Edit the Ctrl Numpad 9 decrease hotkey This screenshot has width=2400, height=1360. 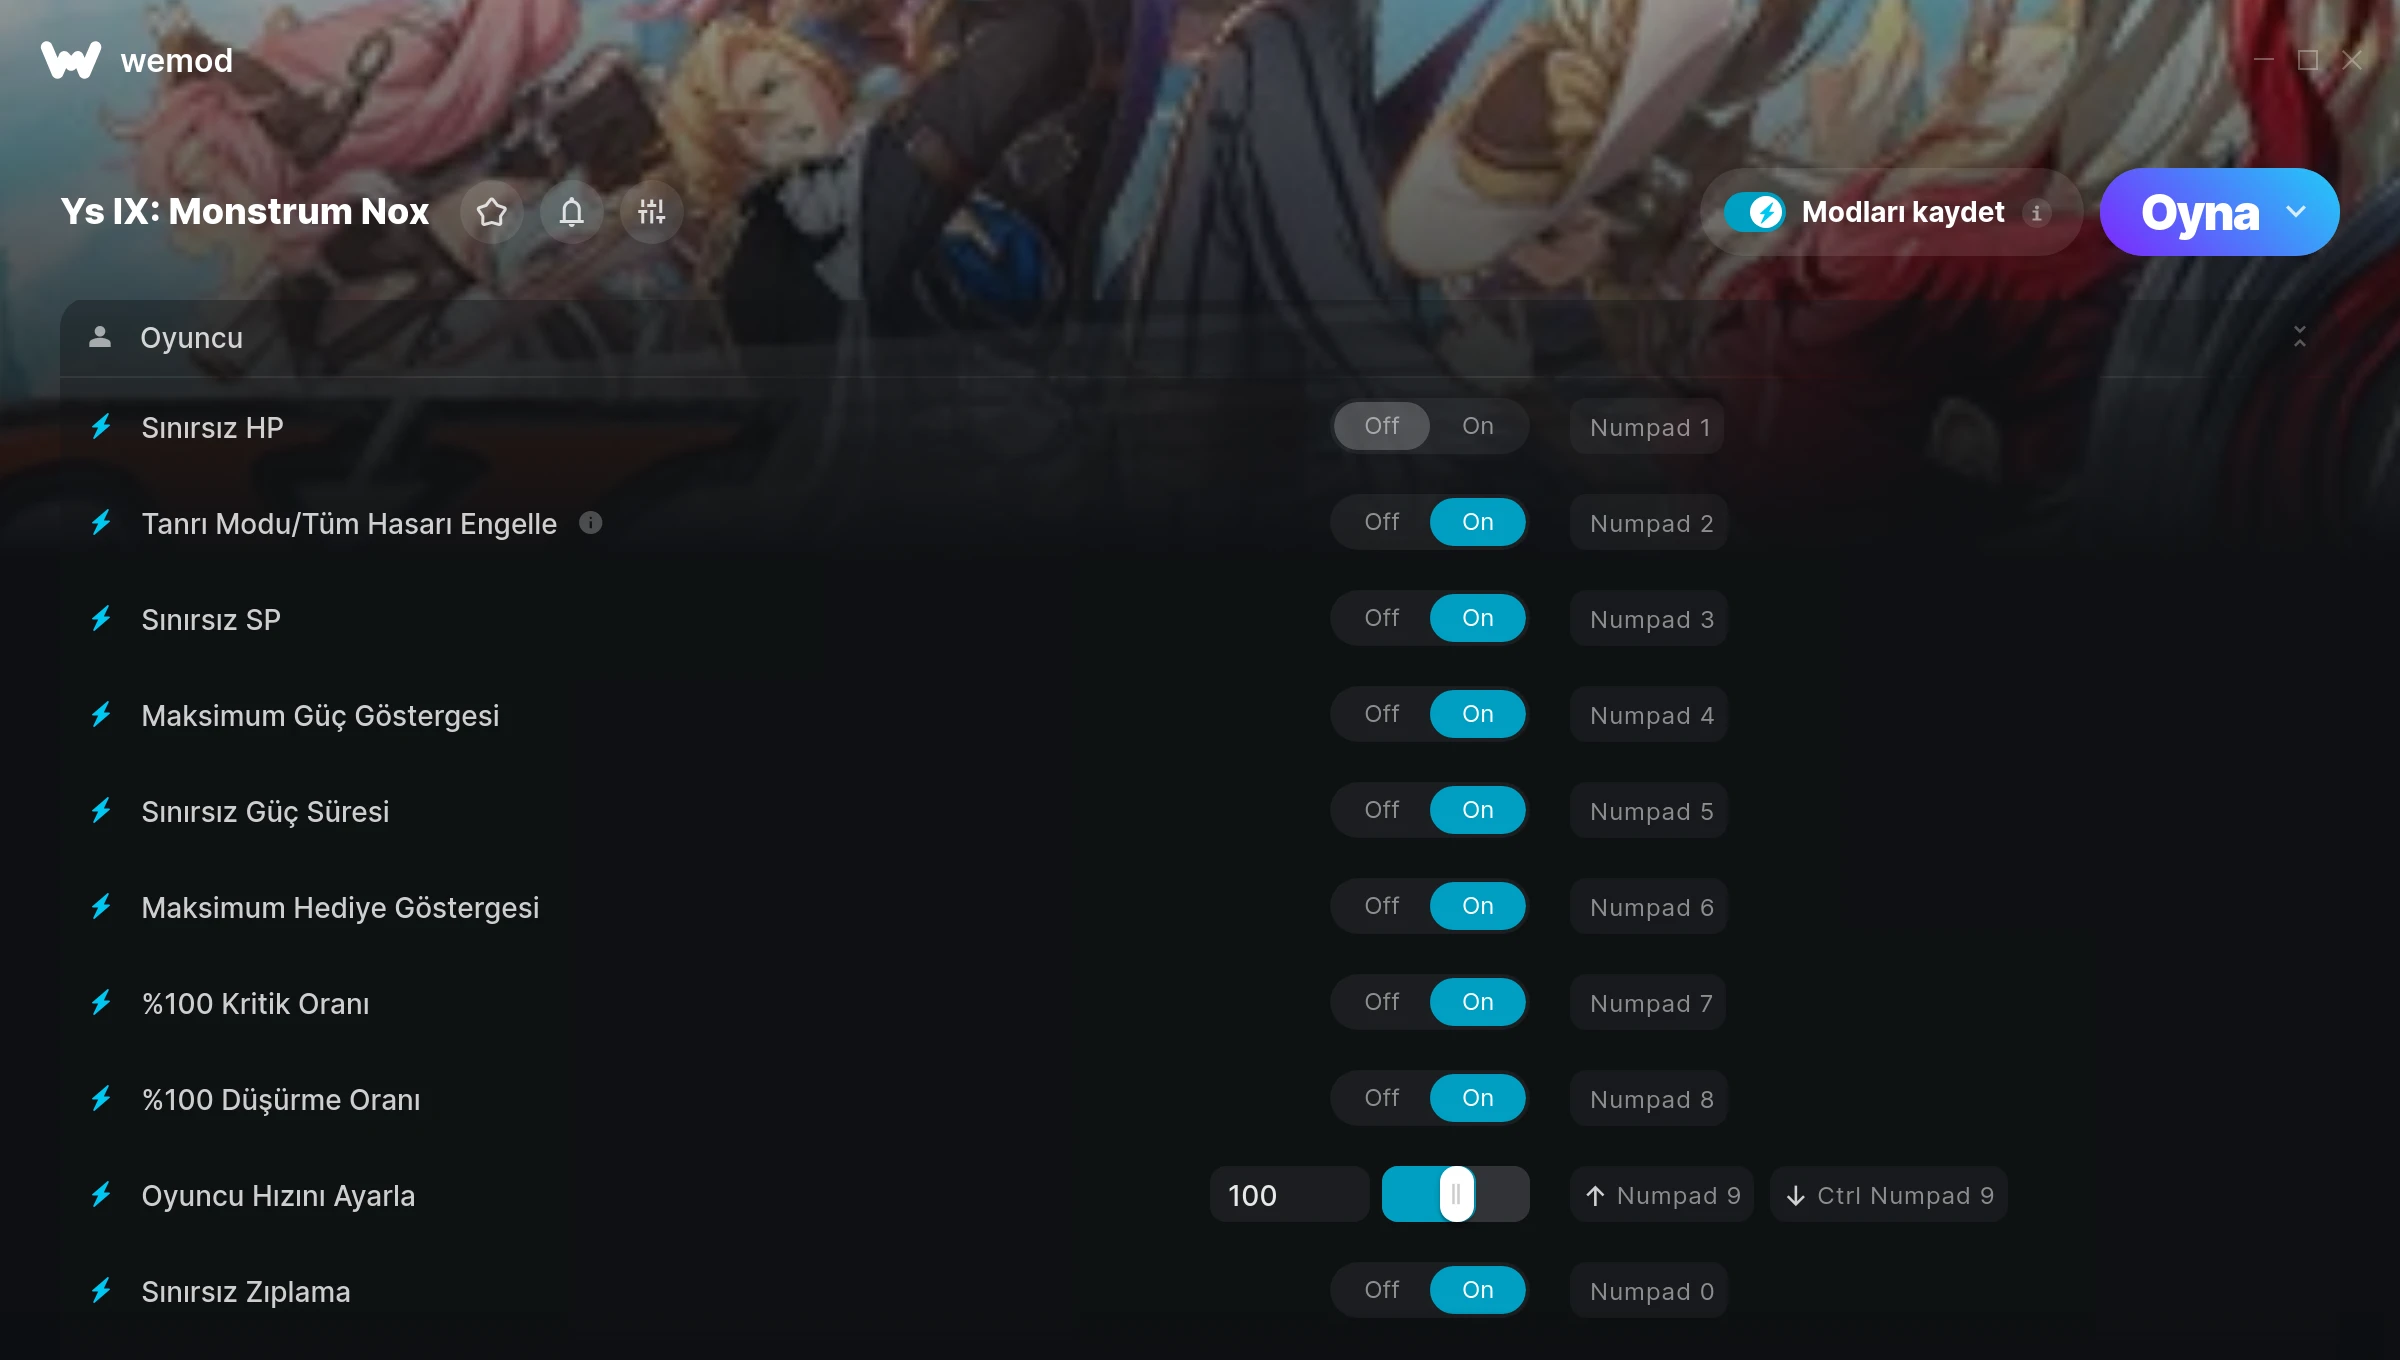tap(1889, 1195)
